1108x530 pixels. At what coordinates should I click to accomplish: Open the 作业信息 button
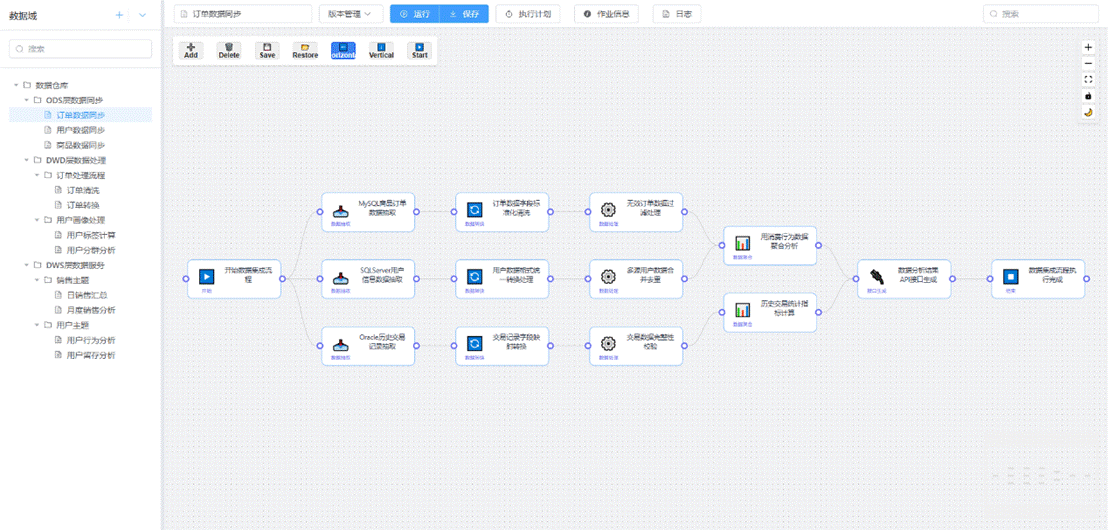click(x=606, y=14)
